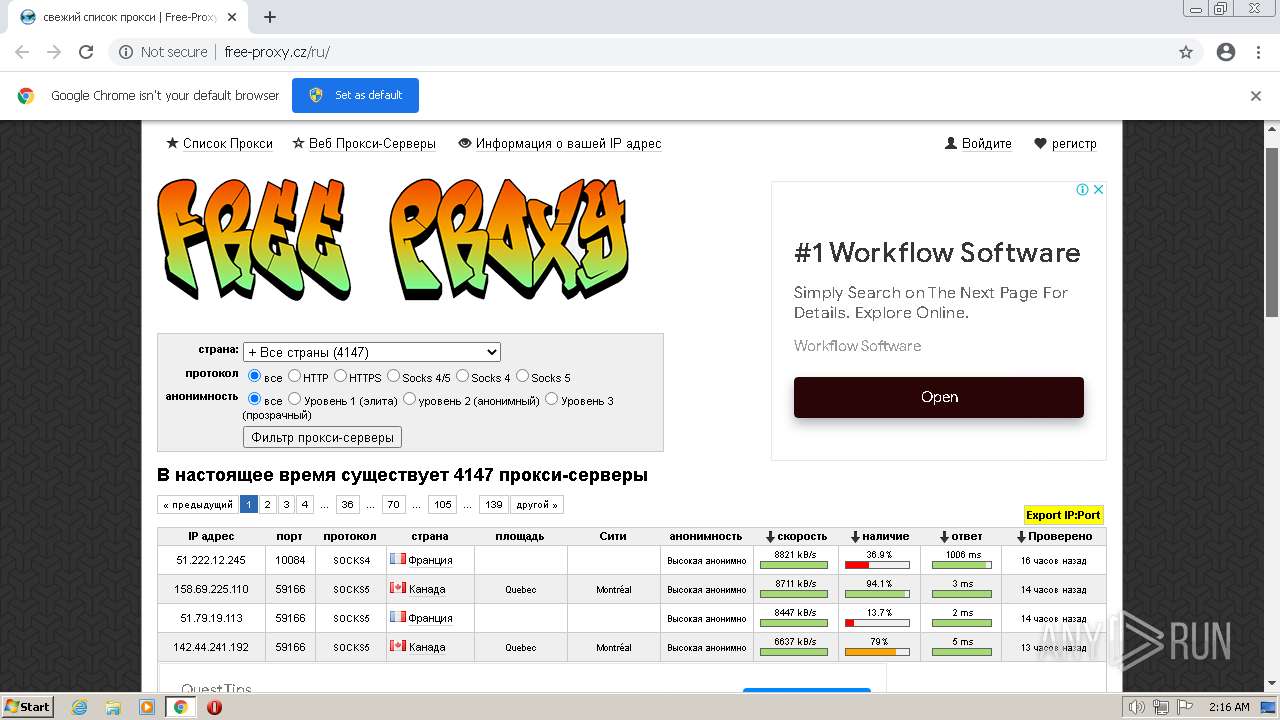Select the Socks 4/5 protocol radio
The width and height of the screenshot is (1280, 720).
[393, 377]
